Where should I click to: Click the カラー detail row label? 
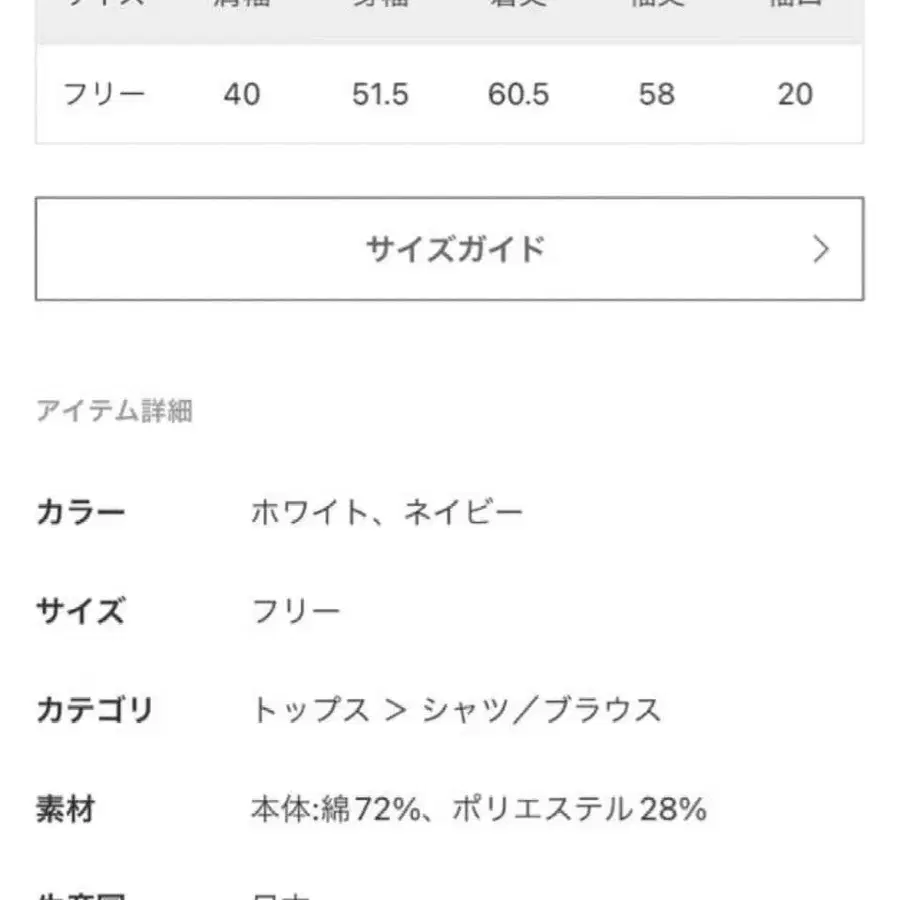(82, 511)
